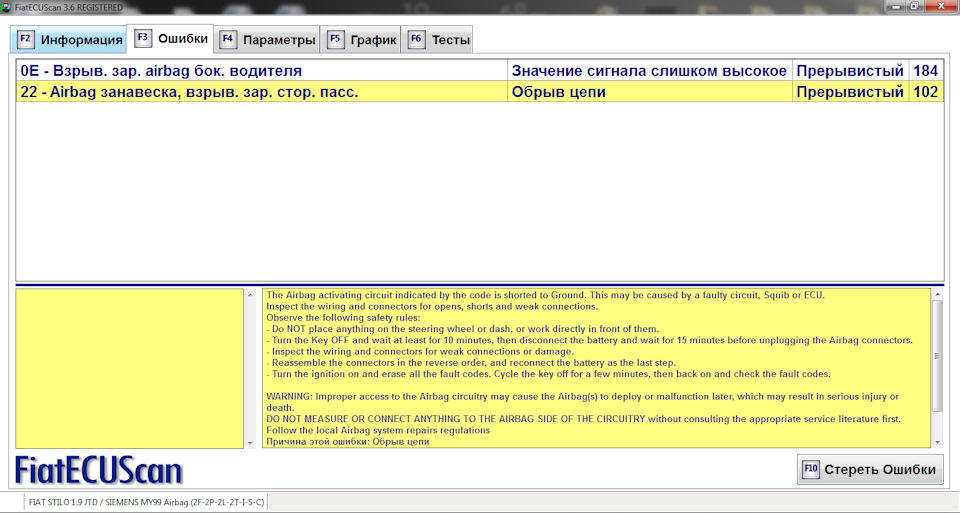Close the FiatECUScan window
The image size is (960, 513).
941,6
